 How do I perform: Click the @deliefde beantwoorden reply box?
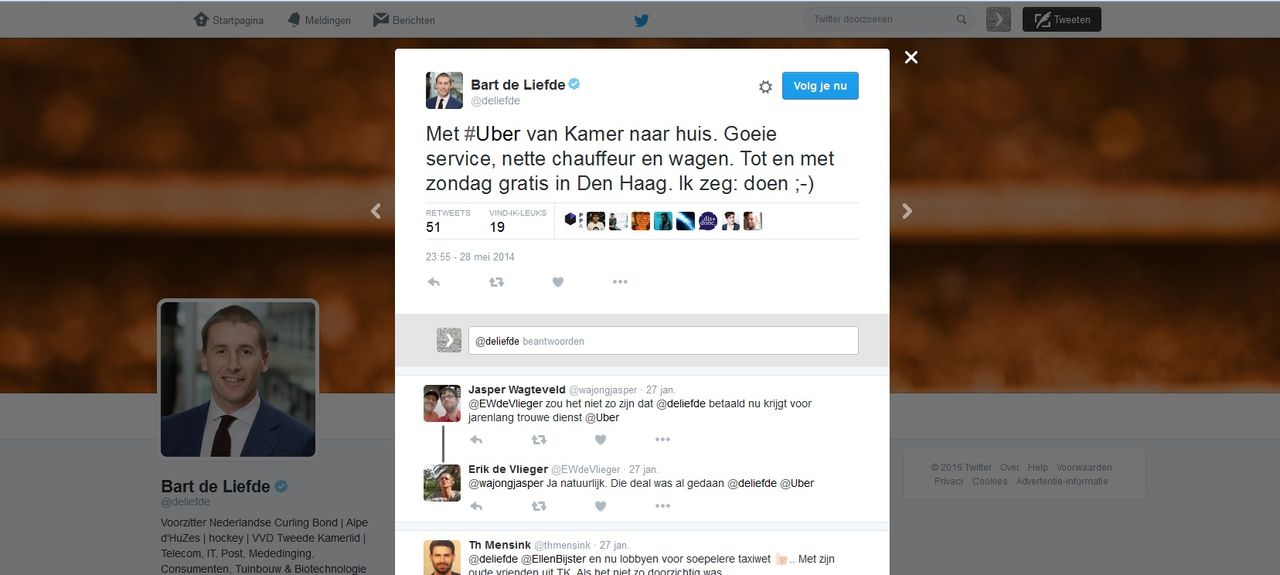coord(663,340)
